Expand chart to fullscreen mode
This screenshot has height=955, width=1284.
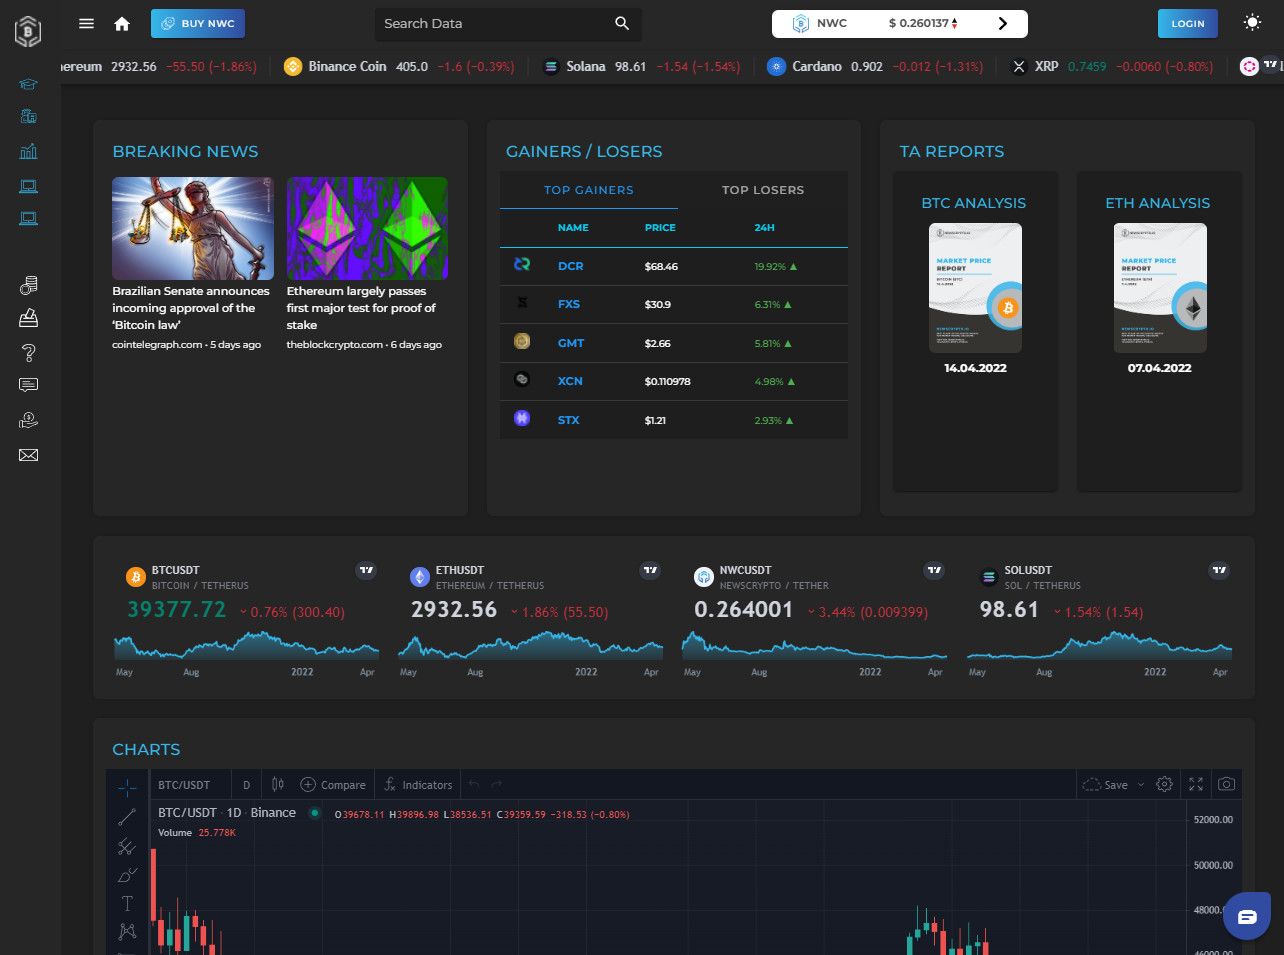[x=1196, y=784]
